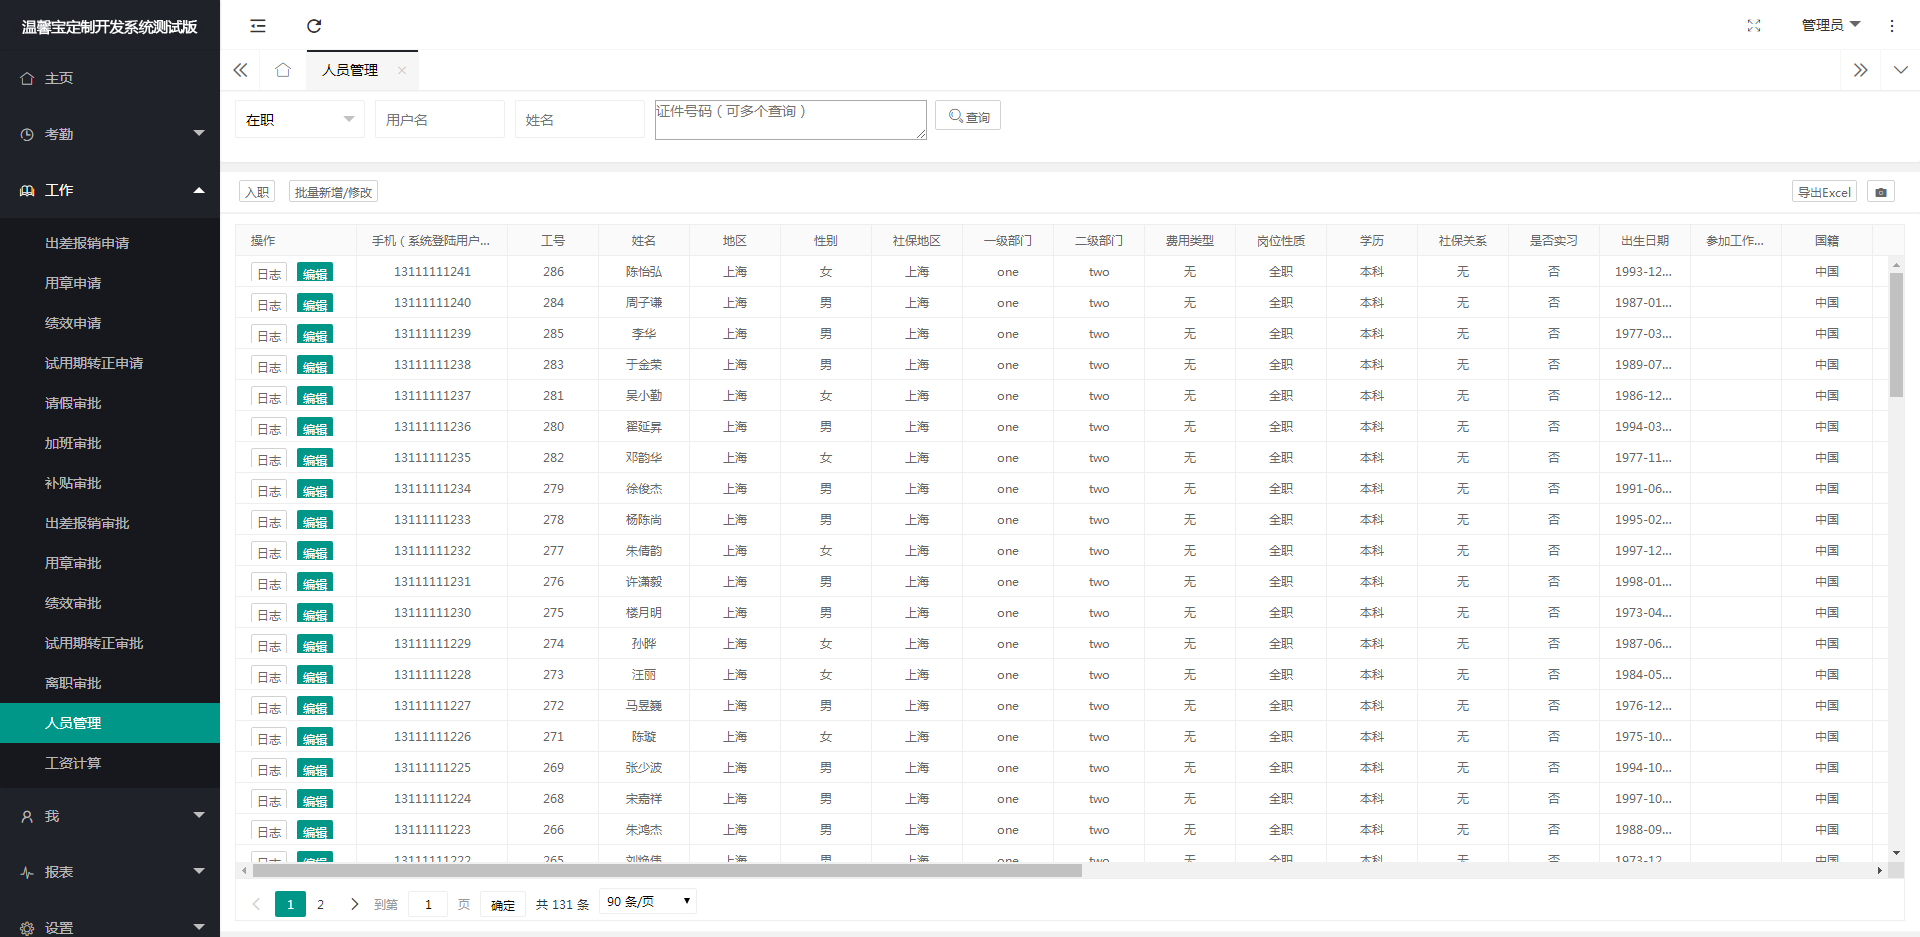Open 工资计算 in the sidebar
Image resolution: width=1920 pixels, height=937 pixels.
(x=73, y=763)
